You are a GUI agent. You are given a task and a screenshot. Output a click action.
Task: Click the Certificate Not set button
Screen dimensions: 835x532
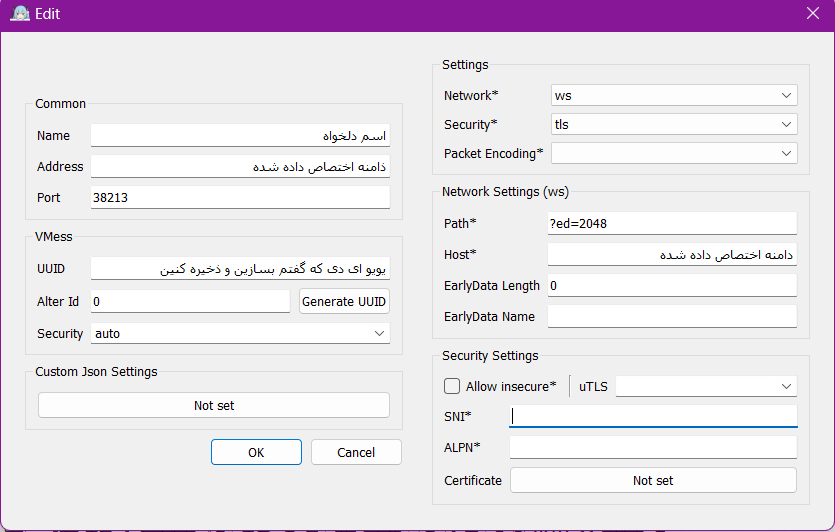pos(653,481)
